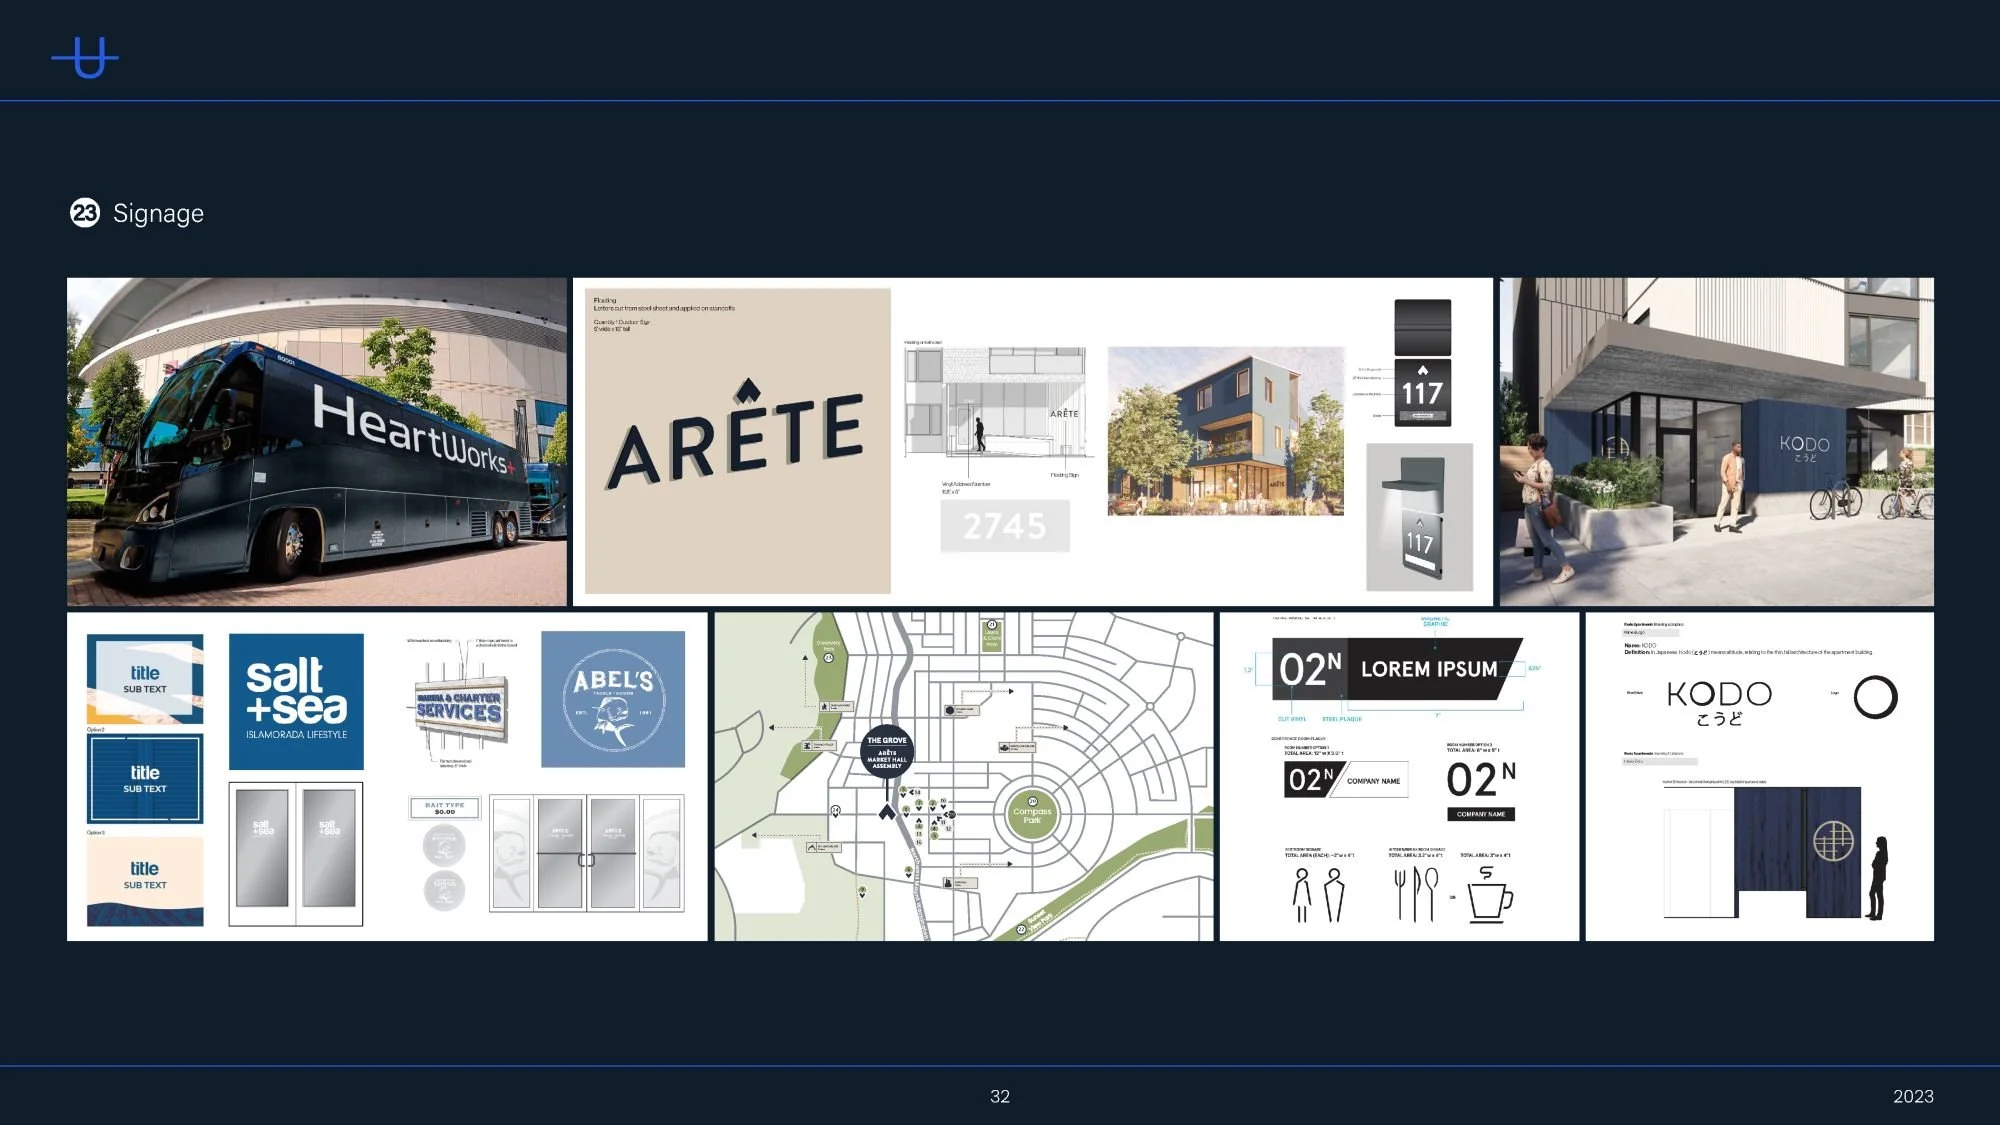Viewport: 2000px width, 1125px height.
Task: Click the 02N Lorem Ipsum banner sign
Action: [x=1396, y=669]
